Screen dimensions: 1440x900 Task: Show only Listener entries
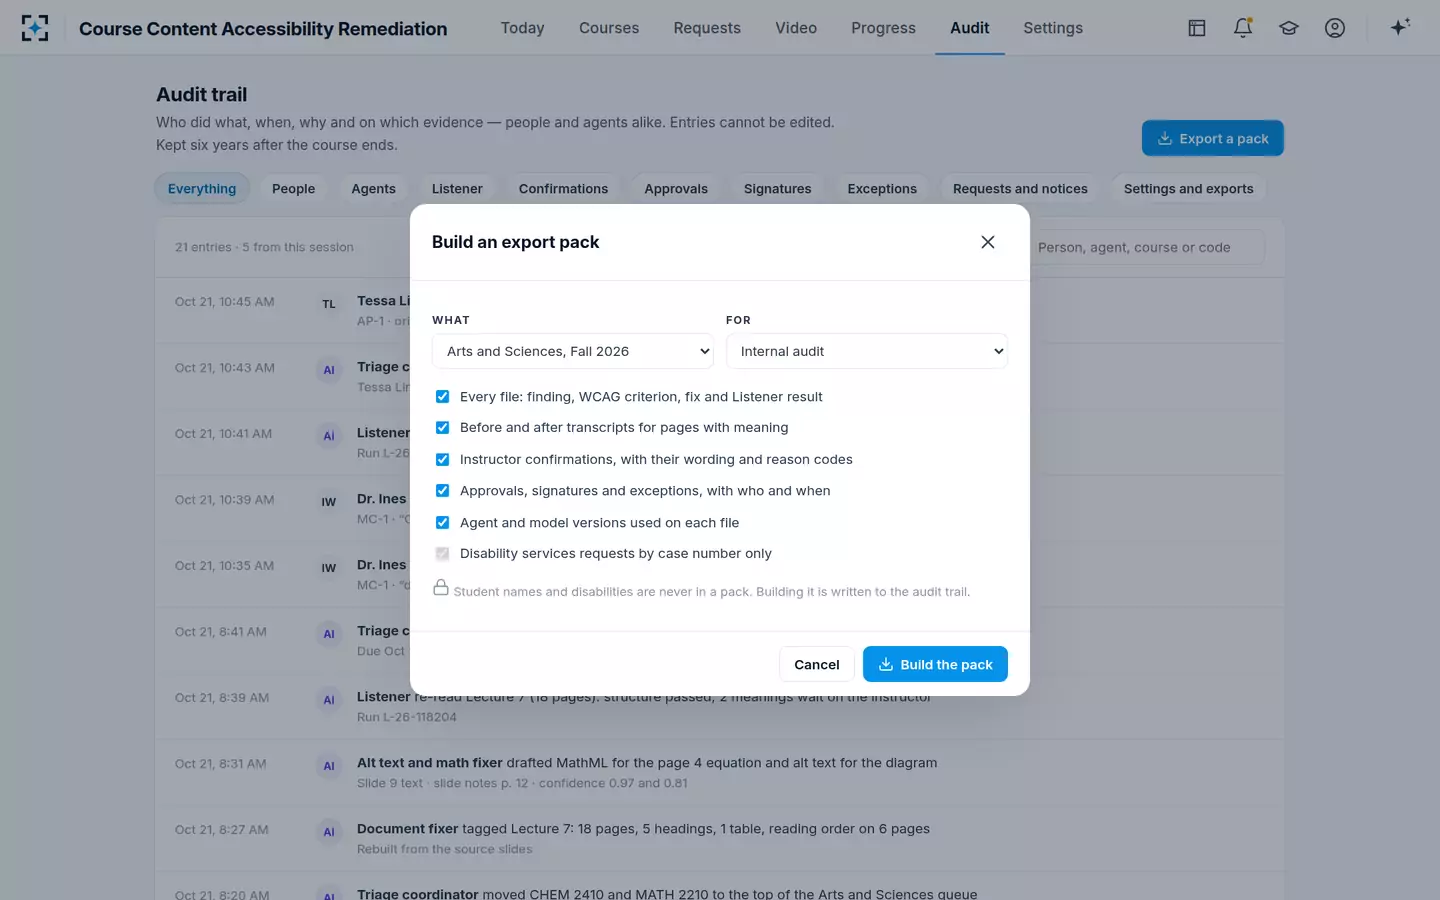457,189
